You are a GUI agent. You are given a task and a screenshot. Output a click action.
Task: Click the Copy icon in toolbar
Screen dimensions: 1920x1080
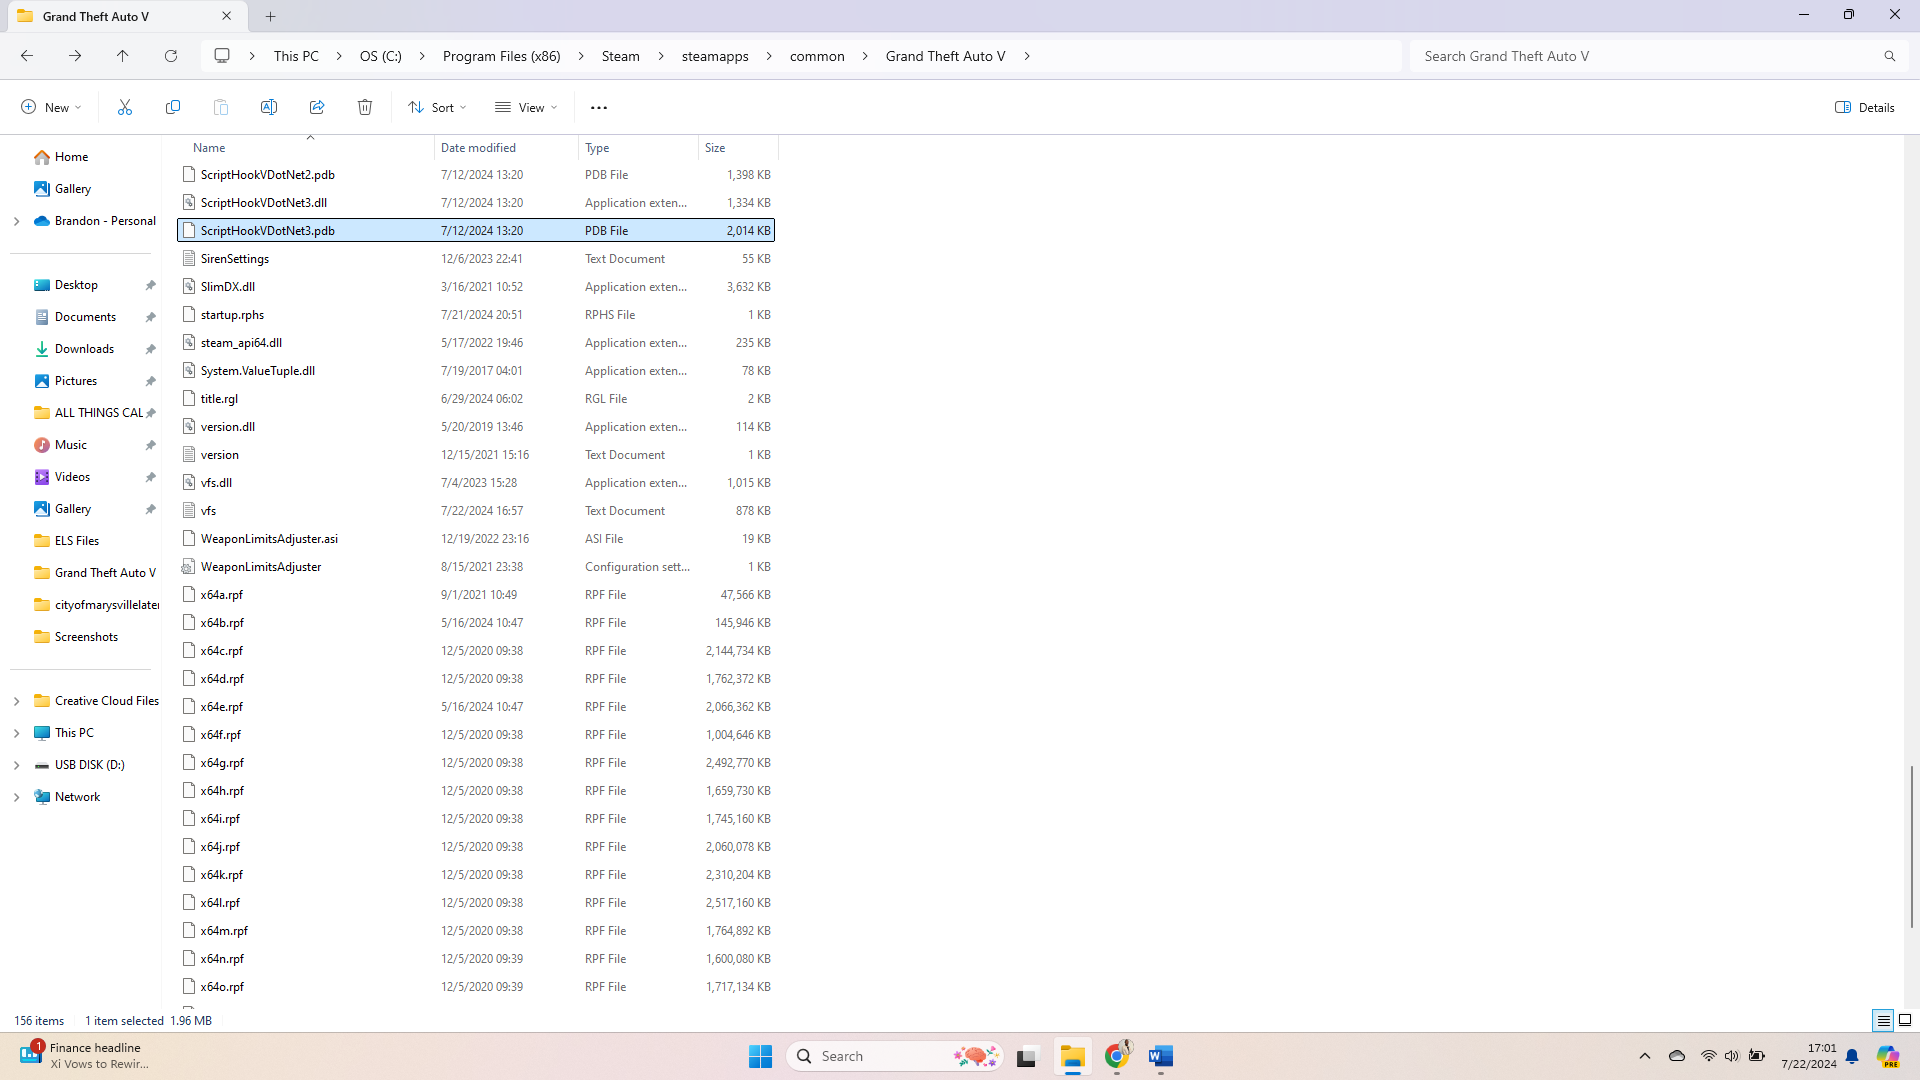point(173,107)
